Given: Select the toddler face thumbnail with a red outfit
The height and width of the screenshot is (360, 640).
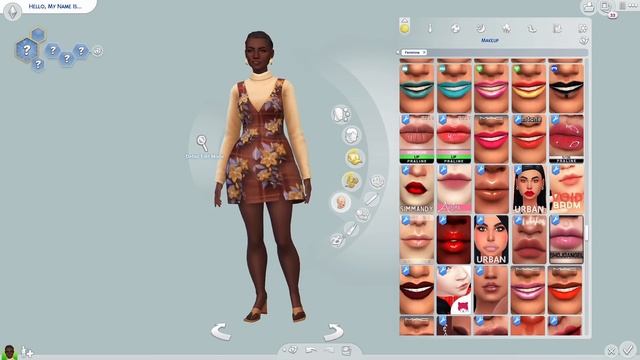Looking at the screenshot, I should (x=454, y=290).
